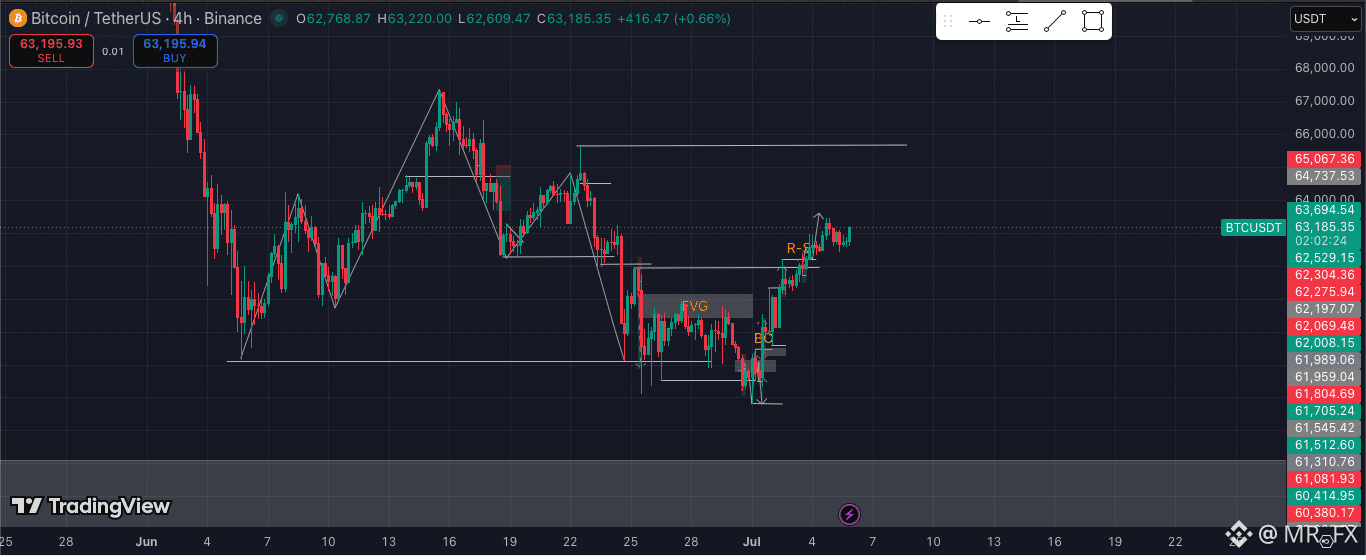Click the 61,989.06 gray price label
The width and height of the screenshot is (1366, 560).
(x=1324, y=360)
